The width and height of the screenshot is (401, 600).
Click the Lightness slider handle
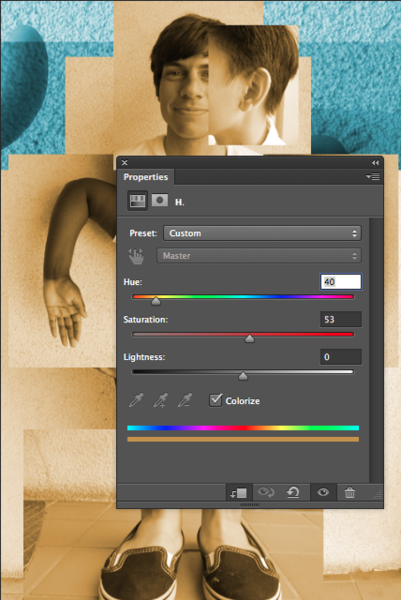[x=243, y=376]
